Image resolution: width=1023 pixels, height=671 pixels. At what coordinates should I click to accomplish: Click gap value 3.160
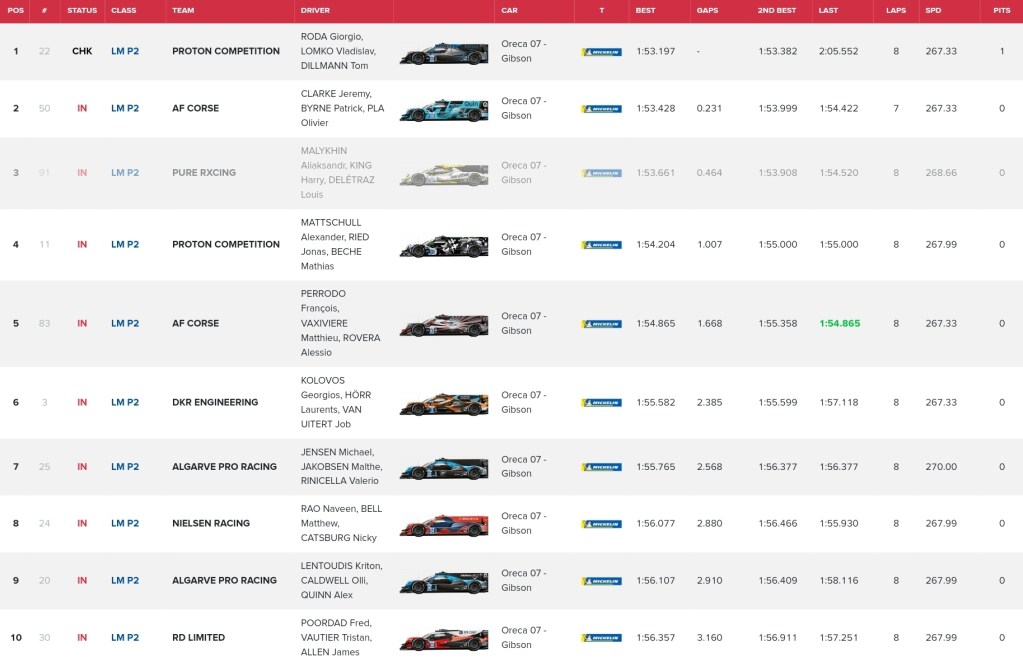pos(709,638)
